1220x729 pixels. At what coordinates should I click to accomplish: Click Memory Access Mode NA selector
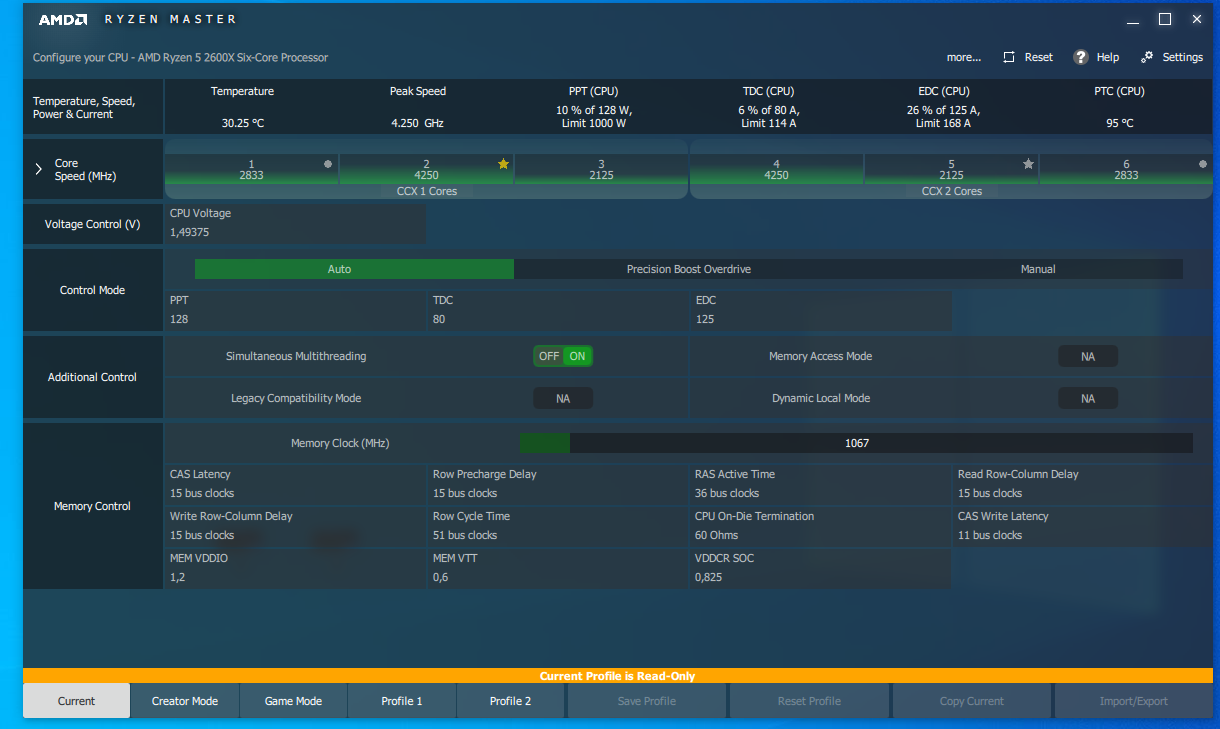(1088, 356)
